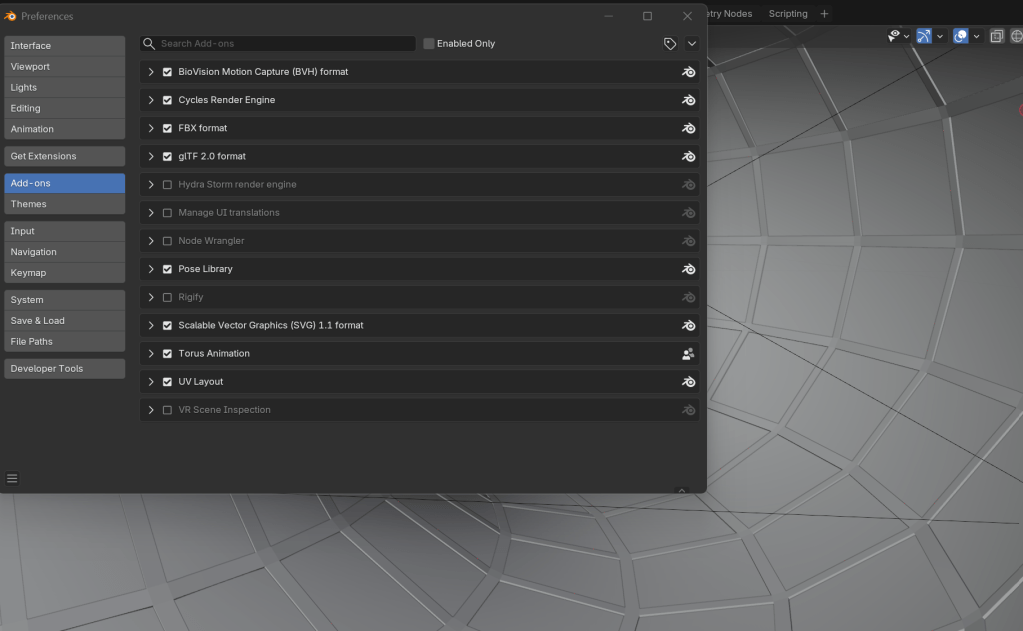The height and width of the screenshot is (631, 1023).
Task: Click the Search Add-ons field
Action: click(x=280, y=44)
